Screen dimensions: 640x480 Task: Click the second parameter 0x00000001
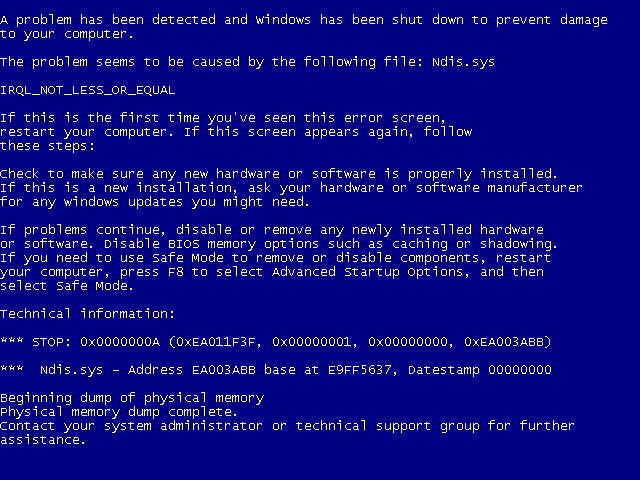[x=314, y=342]
